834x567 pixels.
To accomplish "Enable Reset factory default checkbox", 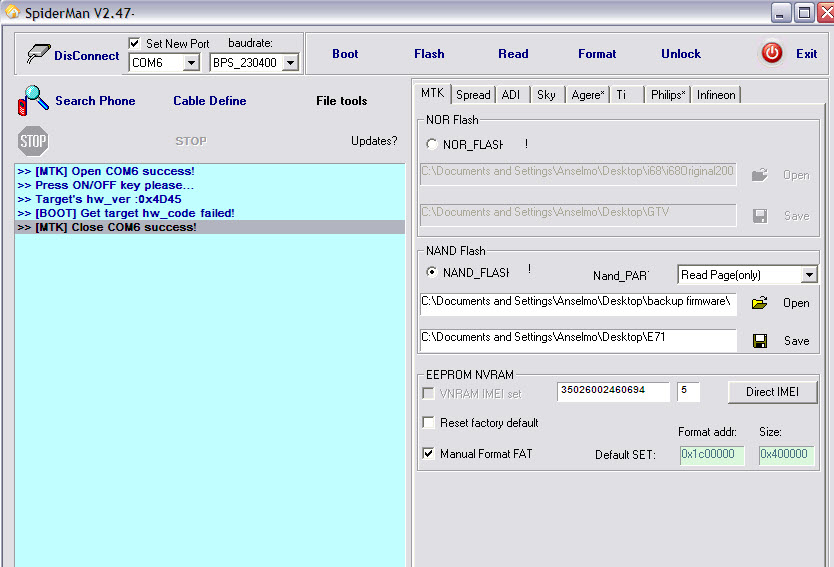I will (x=428, y=422).
